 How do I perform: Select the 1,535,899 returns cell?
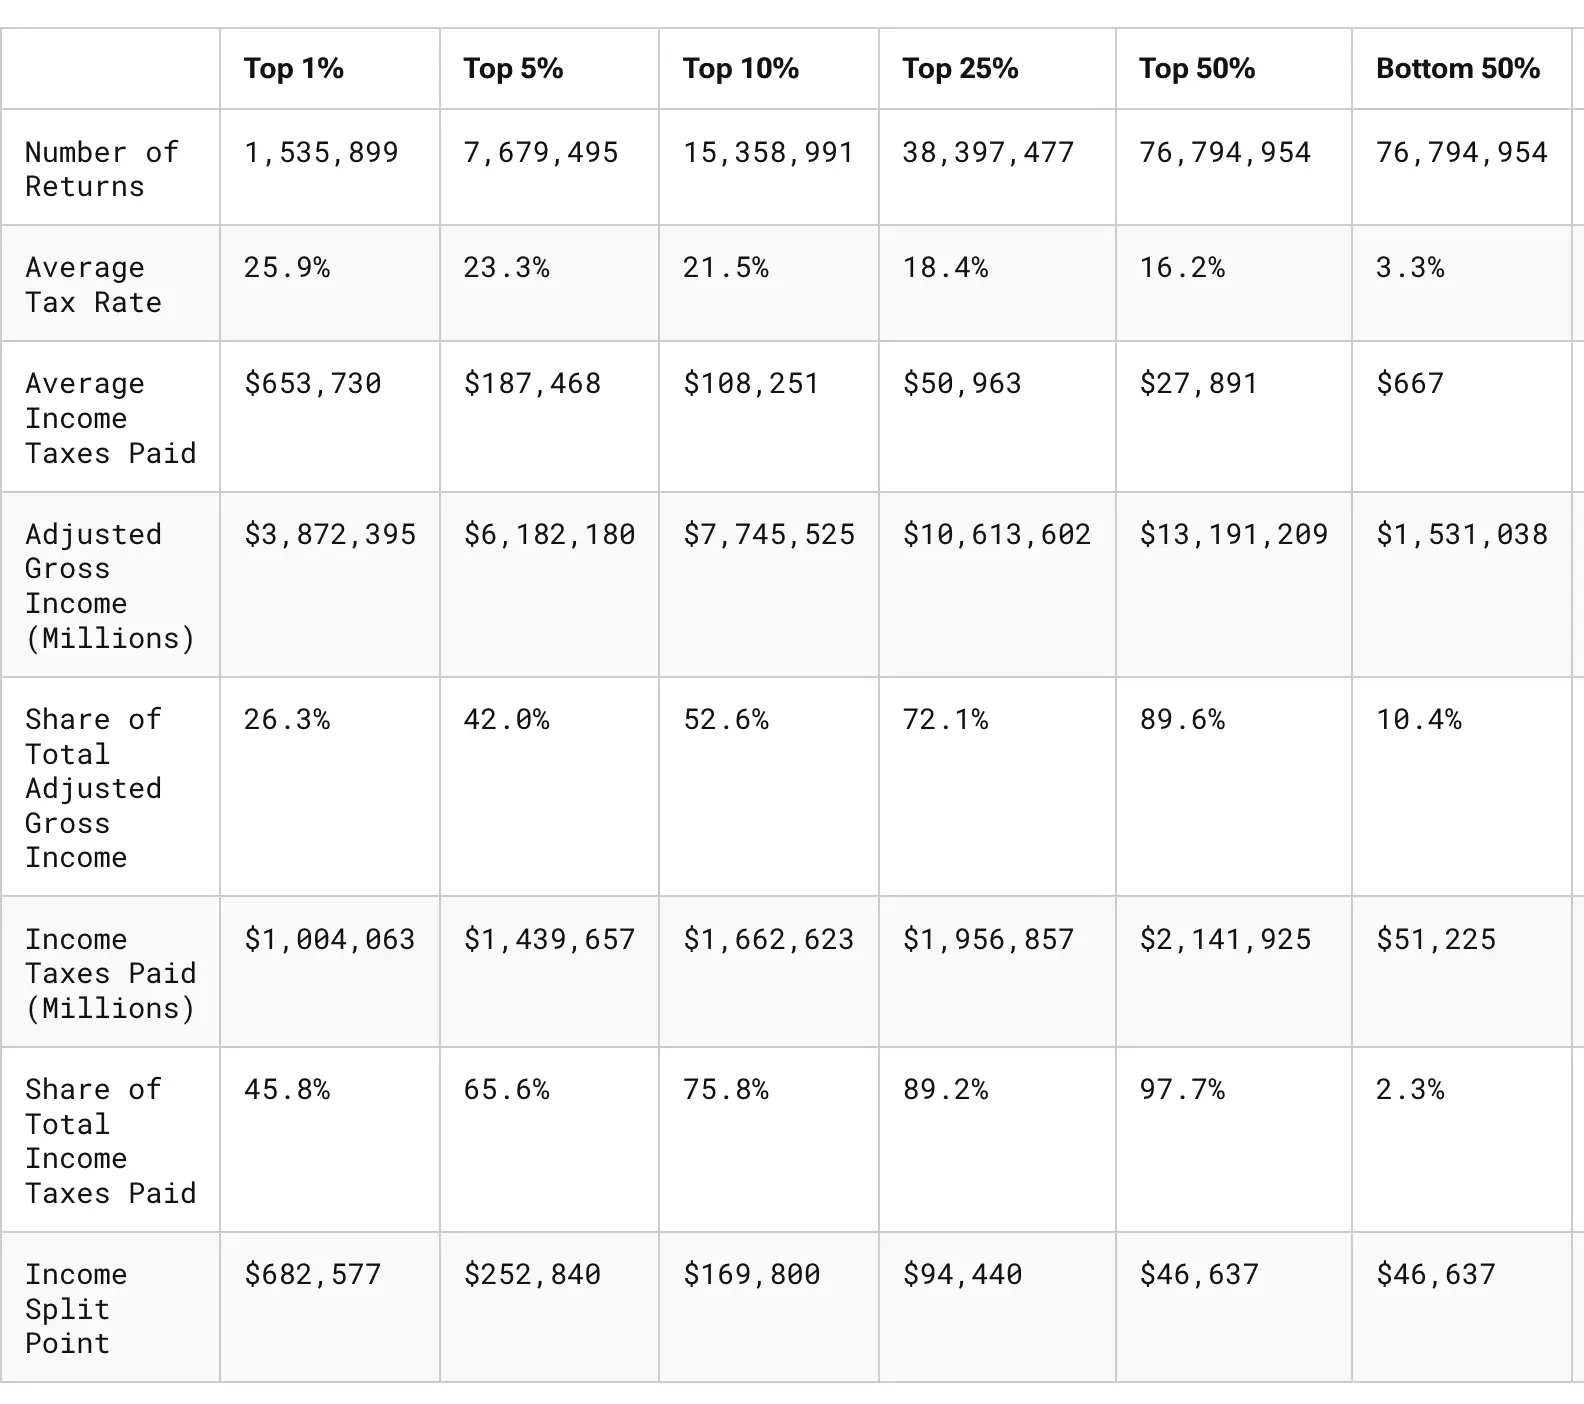tap(321, 153)
